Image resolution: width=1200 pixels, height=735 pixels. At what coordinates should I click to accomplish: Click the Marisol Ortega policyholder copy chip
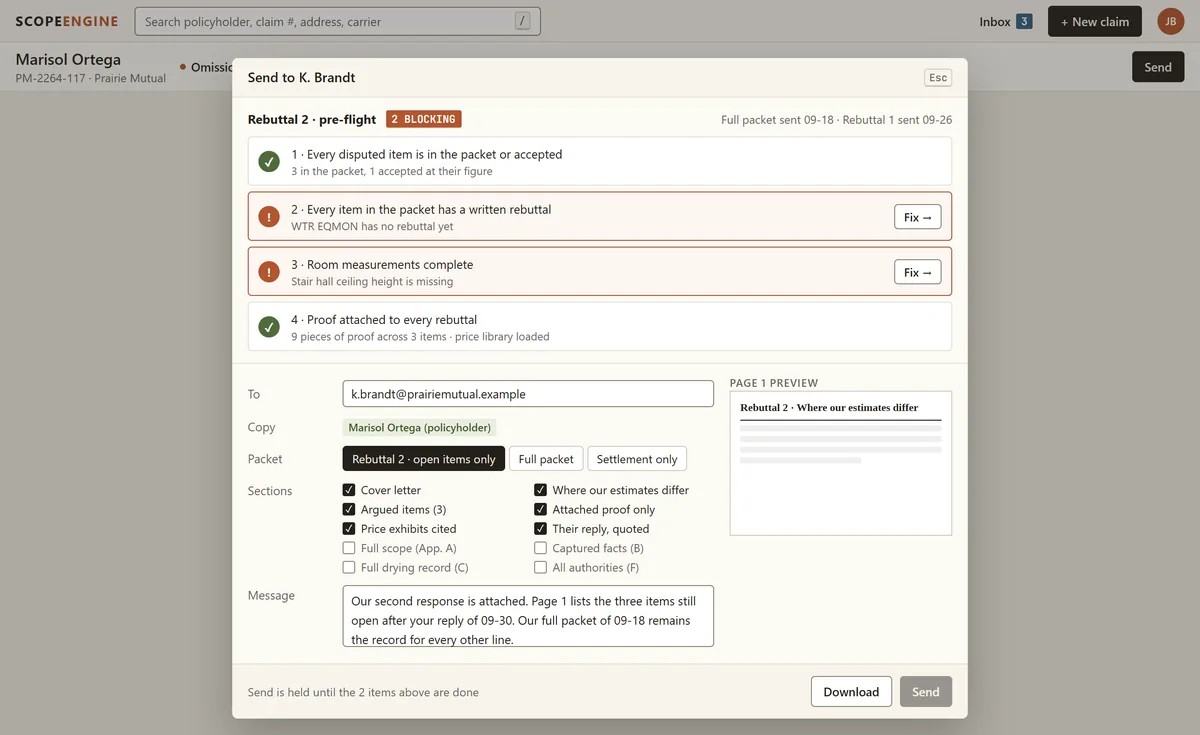click(x=419, y=427)
